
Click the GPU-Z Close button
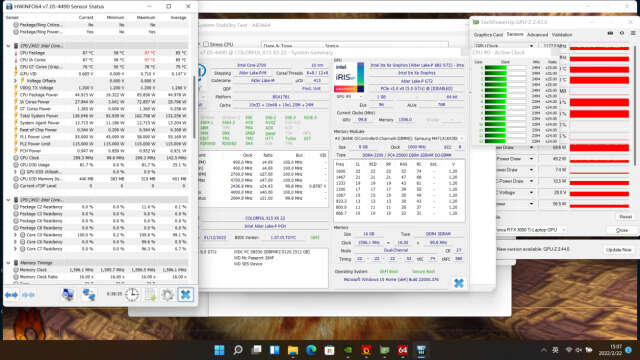coord(622,230)
